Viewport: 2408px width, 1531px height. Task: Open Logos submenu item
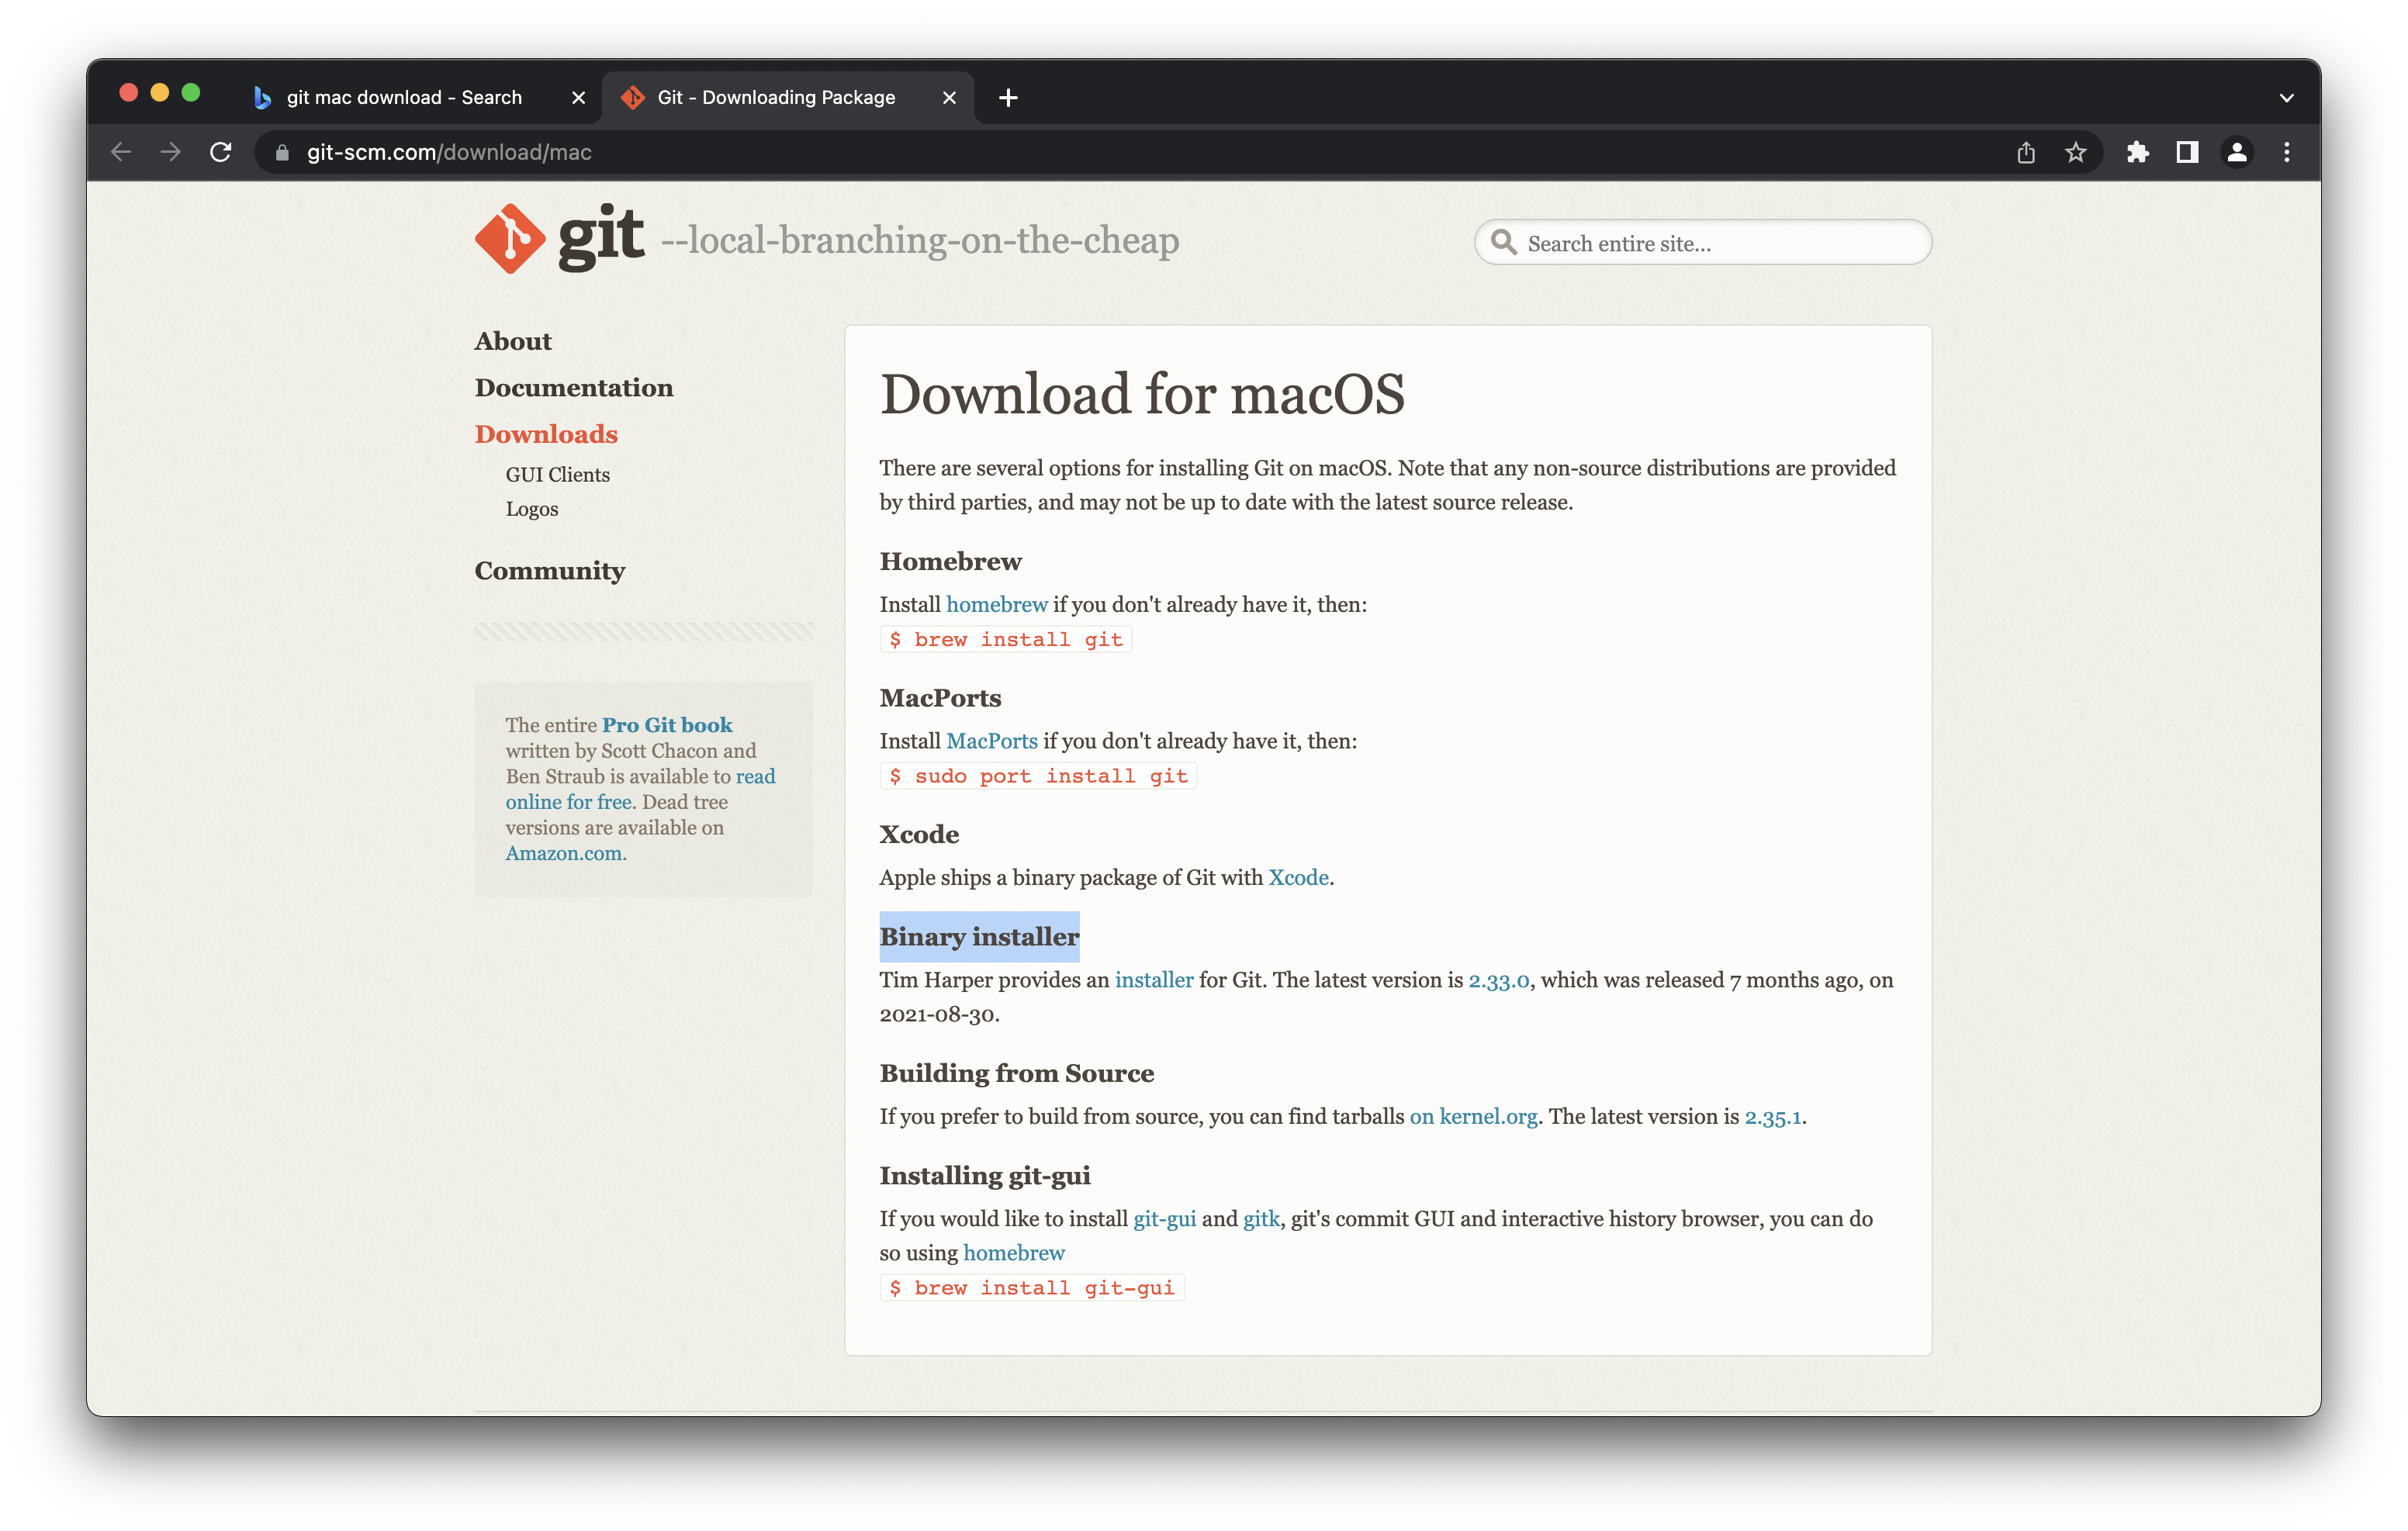531,509
